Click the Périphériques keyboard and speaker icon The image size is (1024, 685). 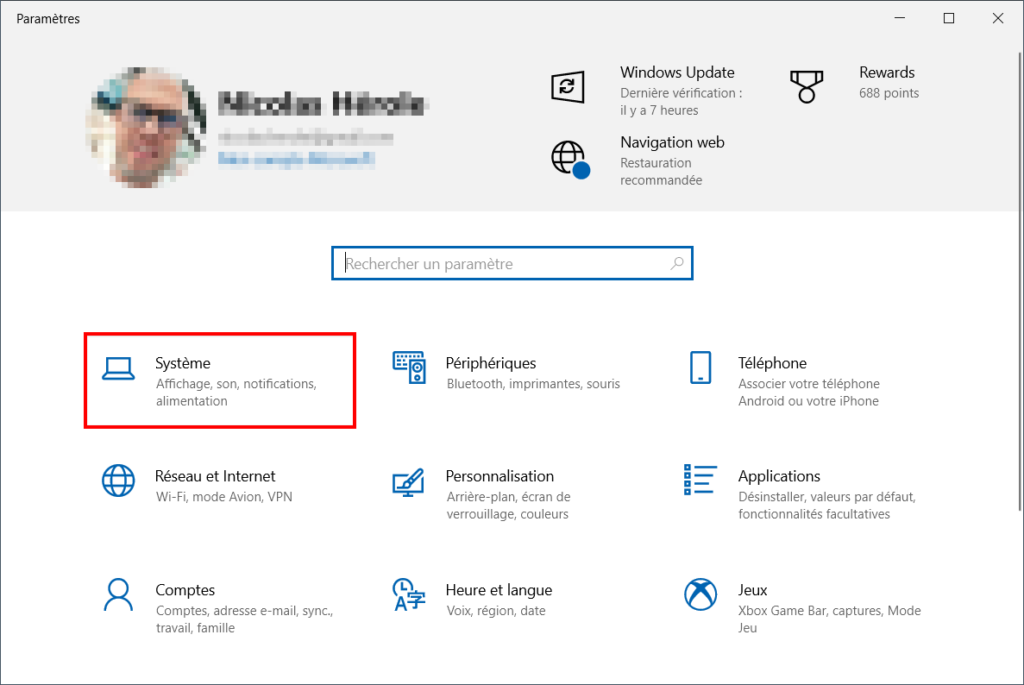(x=409, y=368)
